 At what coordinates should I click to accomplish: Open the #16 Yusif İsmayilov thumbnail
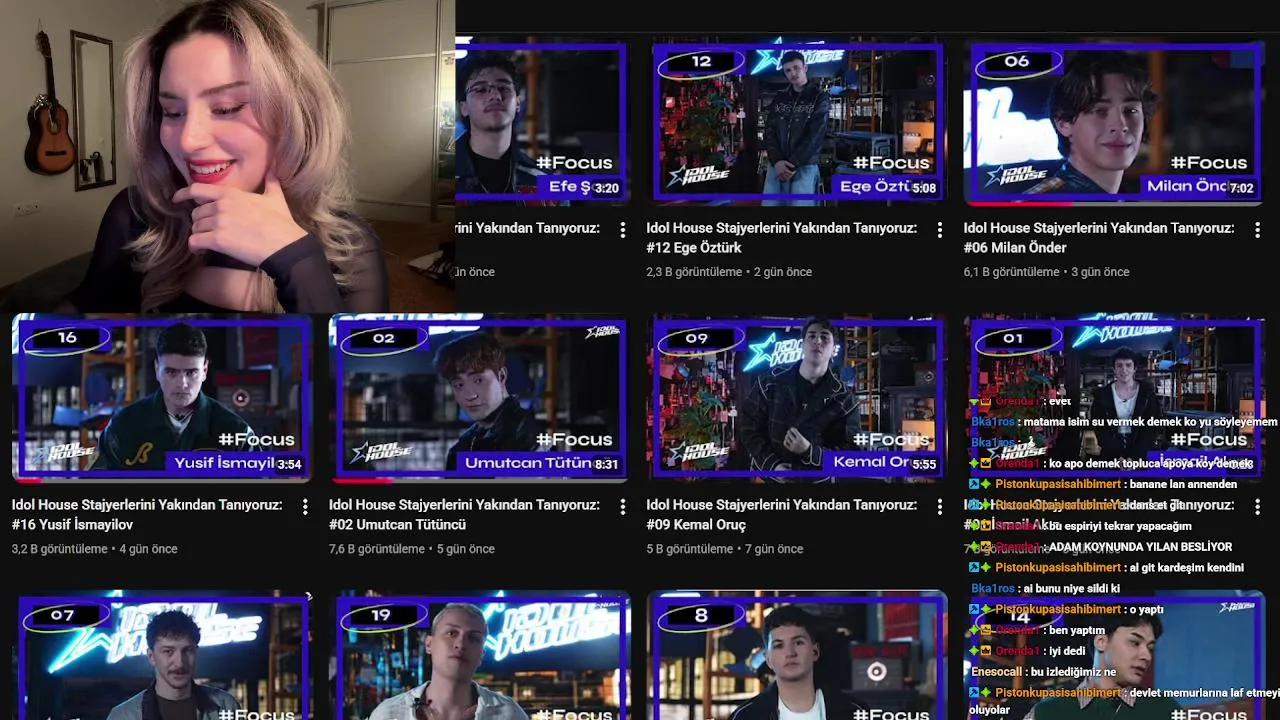click(x=162, y=398)
